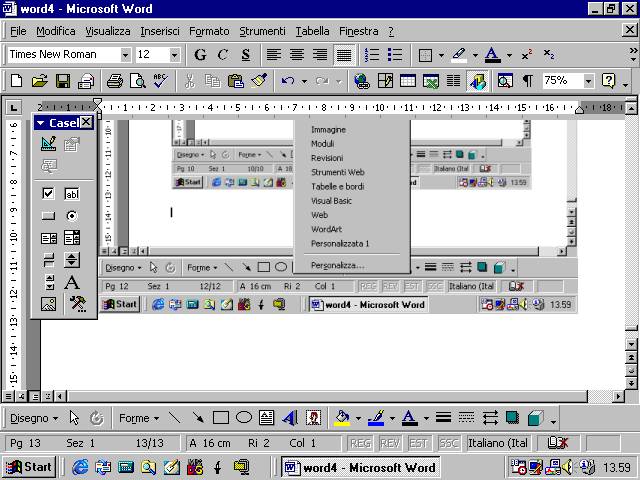Apply a shadow to the shape
The height and width of the screenshot is (480, 640).
pyautogui.click(x=512, y=418)
